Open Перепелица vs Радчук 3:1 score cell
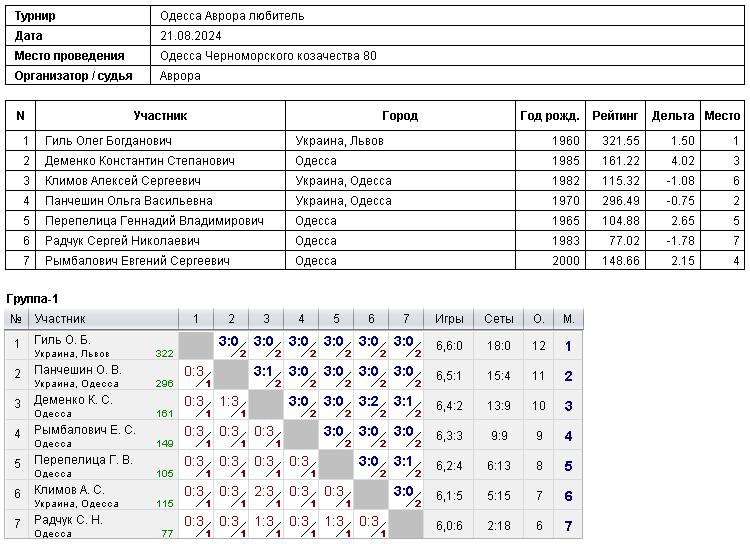Image resolution: width=750 pixels, height=544 pixels. [x=406, y=466]
